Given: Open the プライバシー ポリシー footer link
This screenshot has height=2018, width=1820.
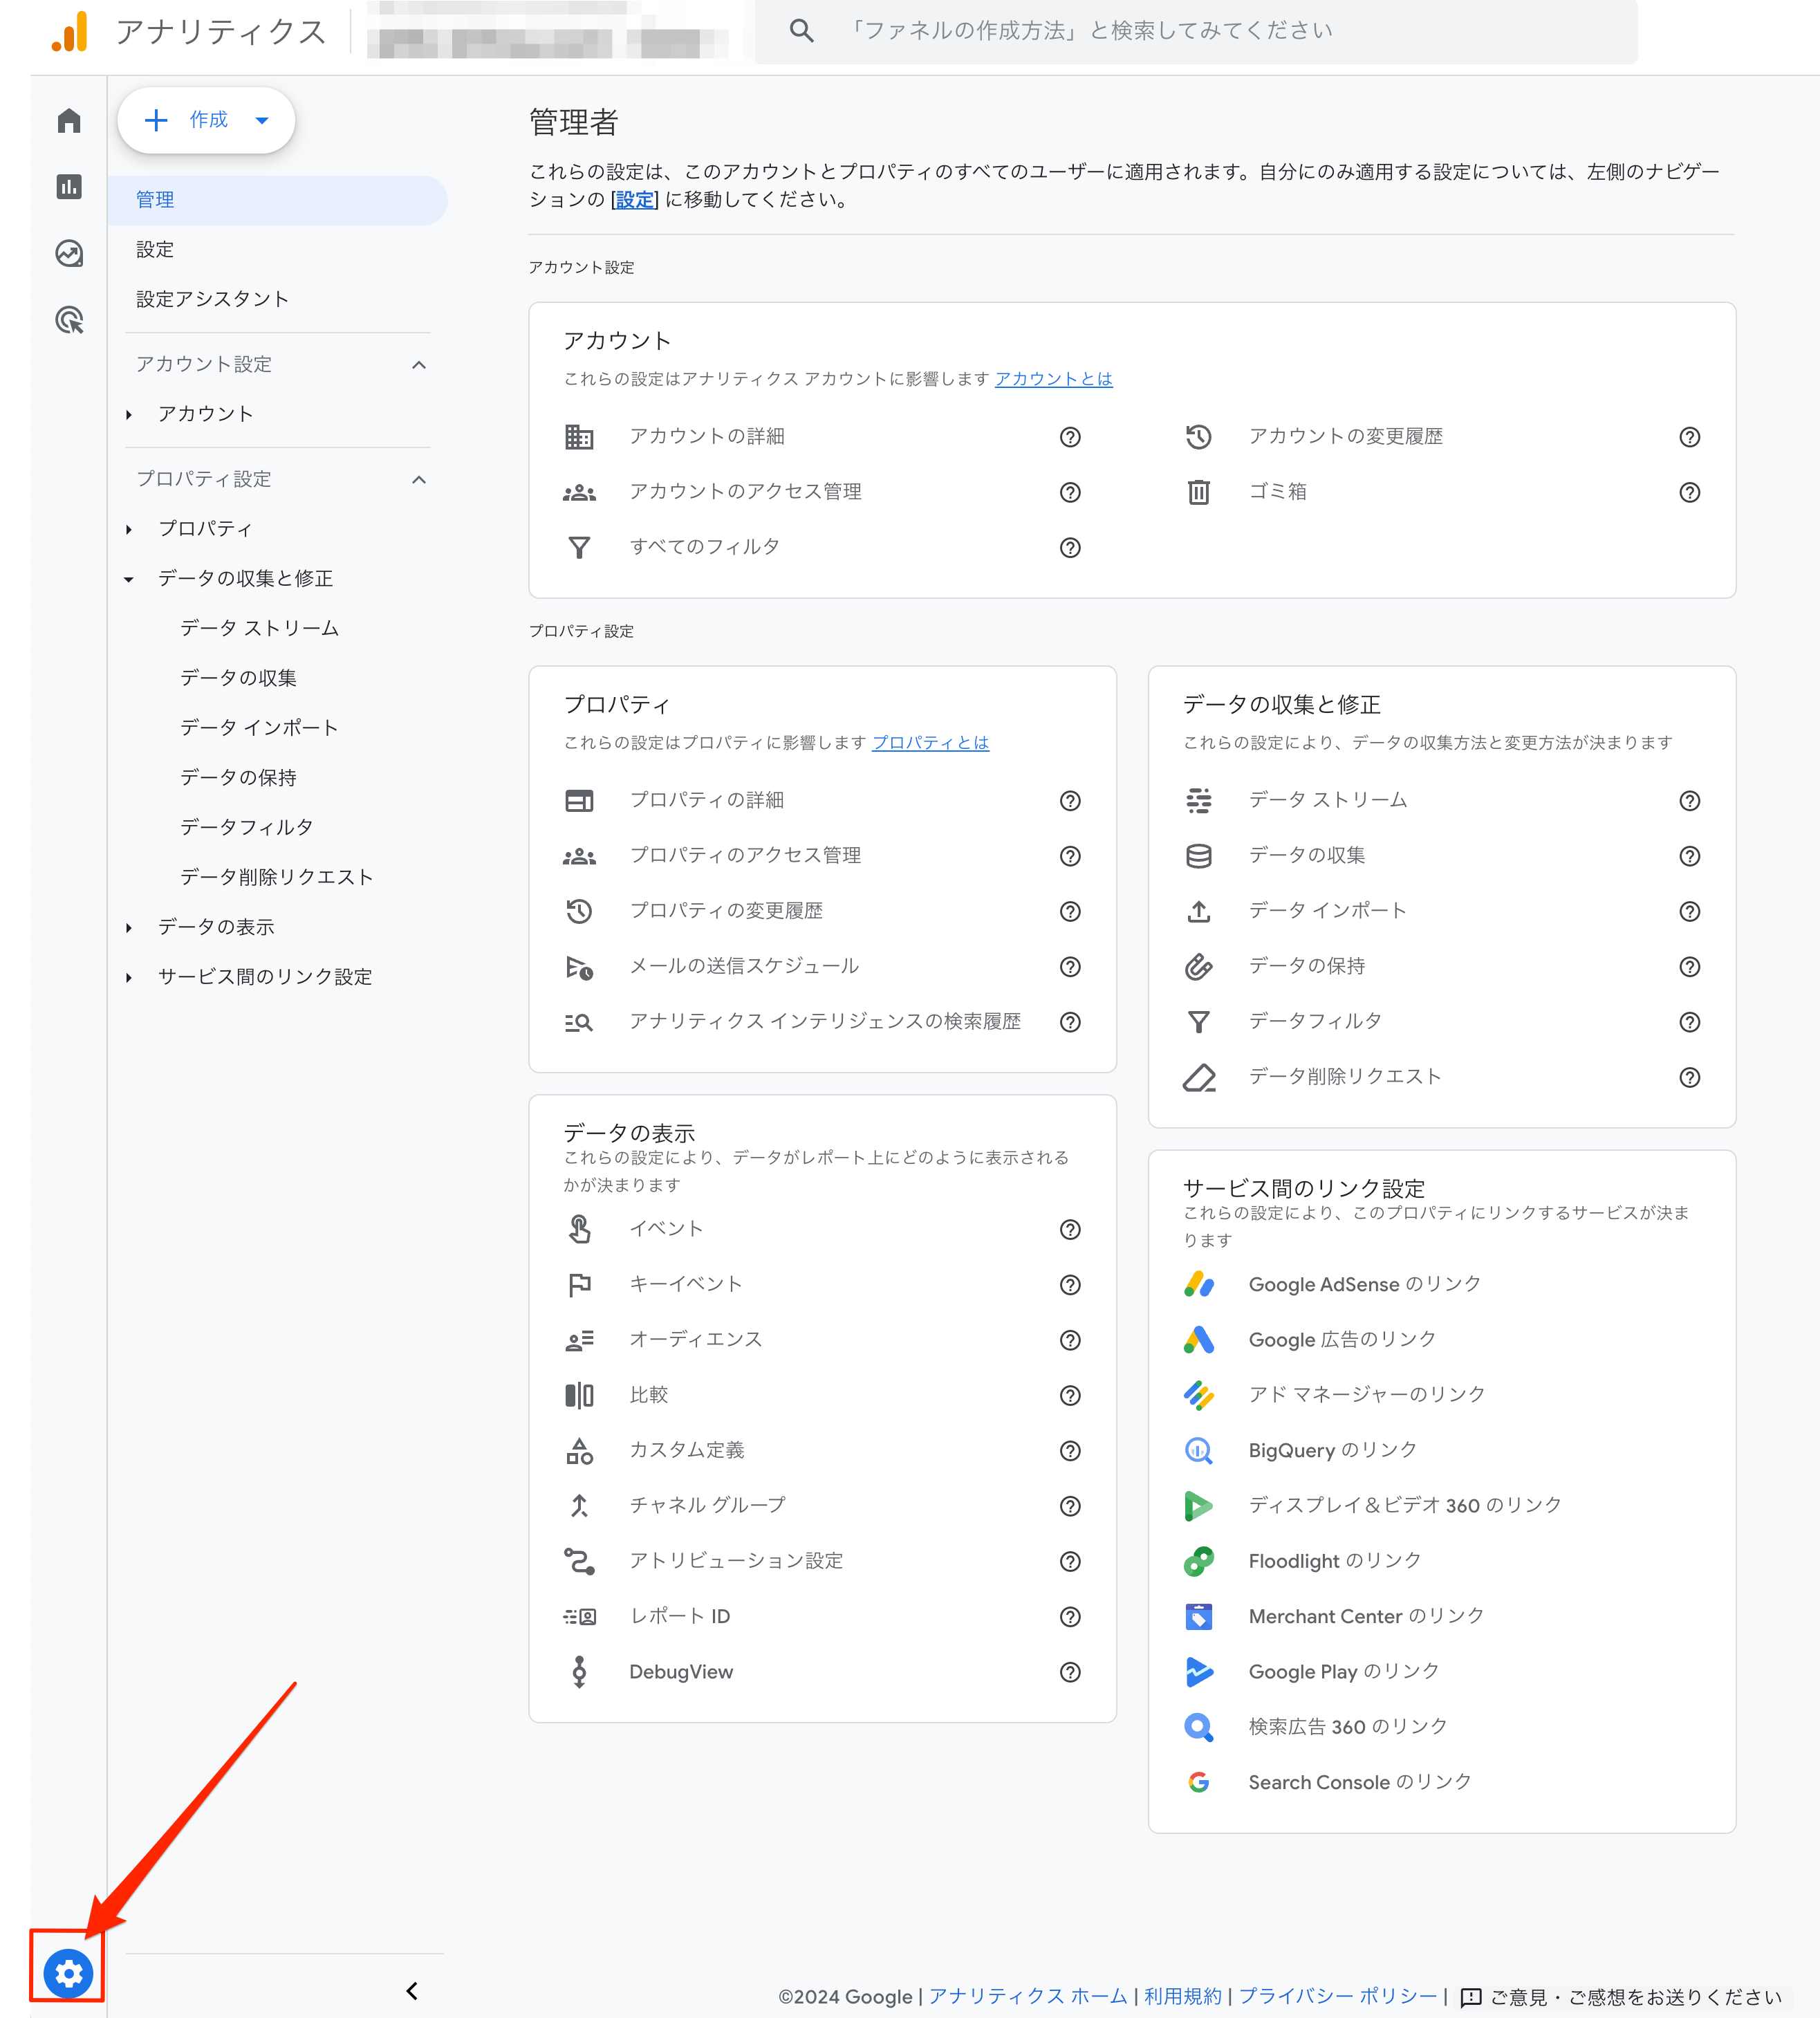Looking at the screenshot, I should [1338, 1996].
